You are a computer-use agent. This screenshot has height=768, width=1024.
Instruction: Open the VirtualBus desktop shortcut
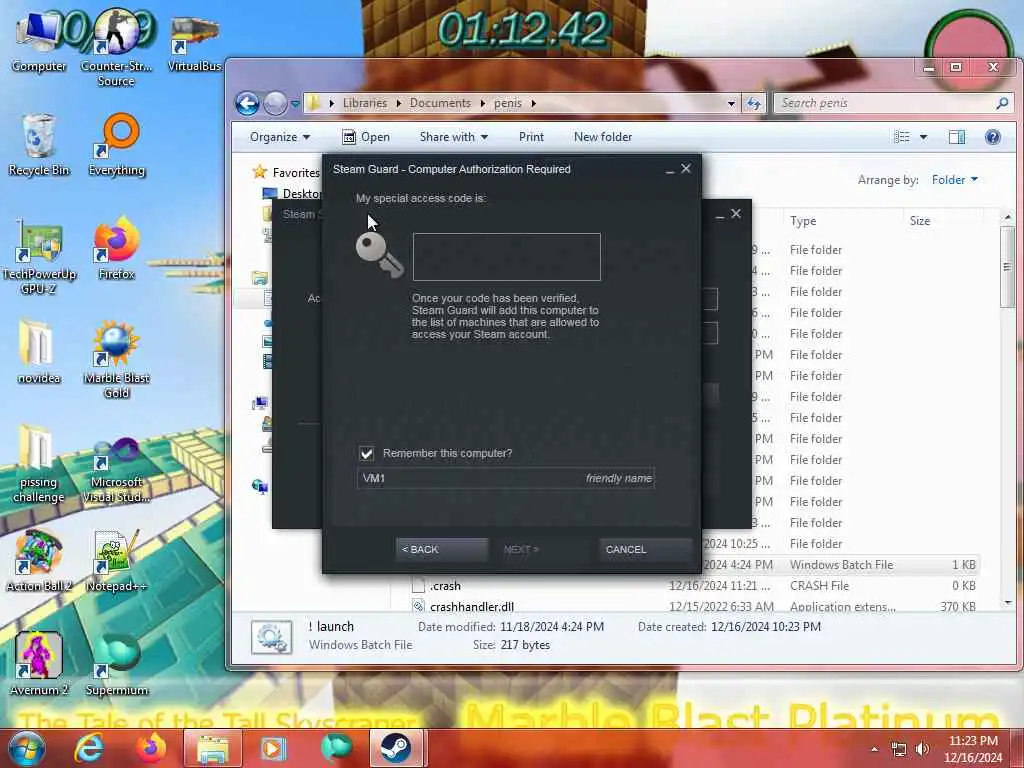194,42
